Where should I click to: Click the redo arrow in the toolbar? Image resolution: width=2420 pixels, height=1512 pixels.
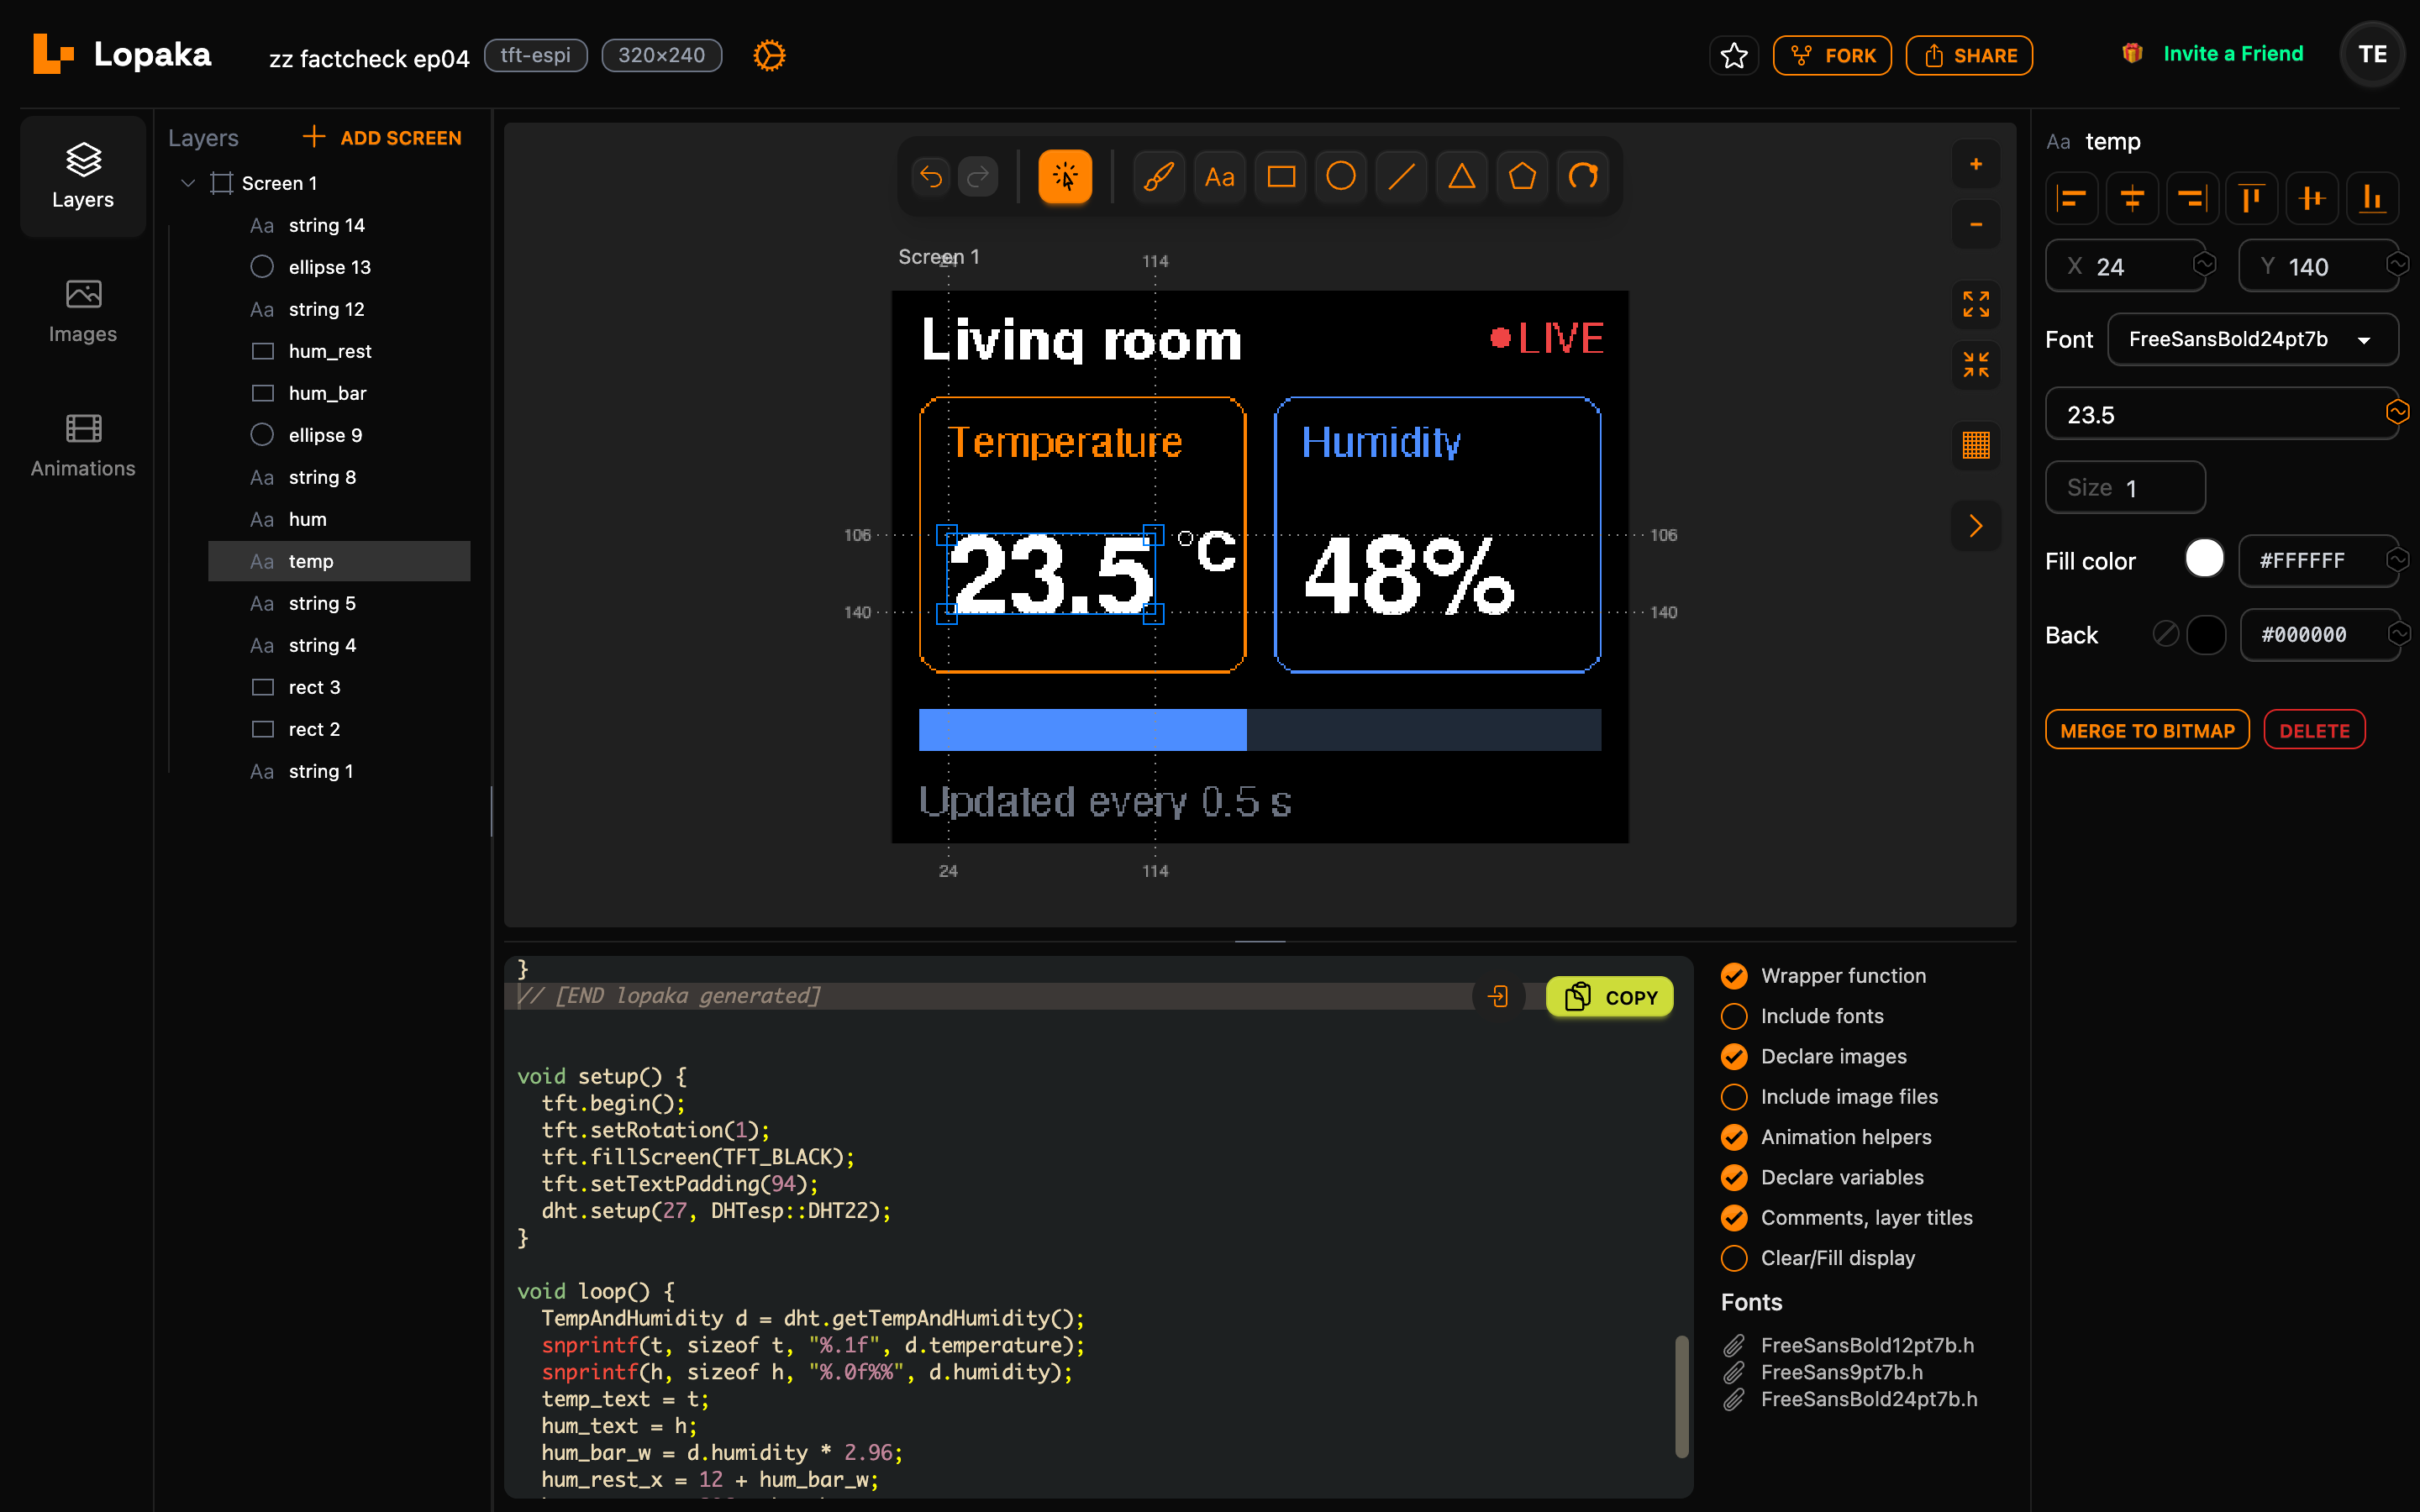[979, 177]
